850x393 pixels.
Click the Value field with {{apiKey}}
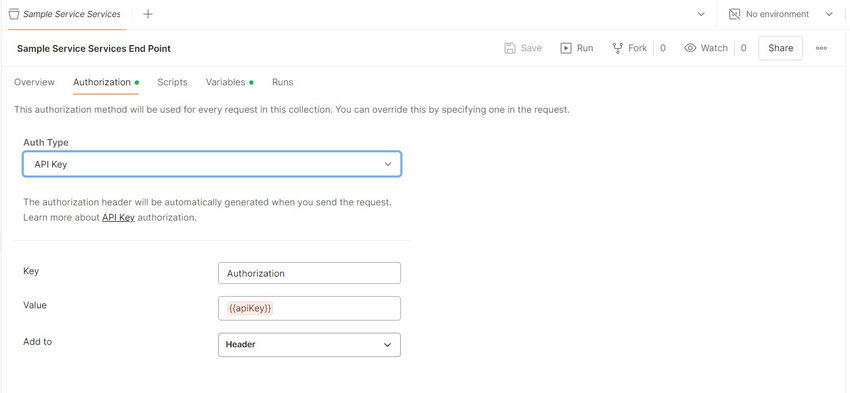[x=309, y=308]
